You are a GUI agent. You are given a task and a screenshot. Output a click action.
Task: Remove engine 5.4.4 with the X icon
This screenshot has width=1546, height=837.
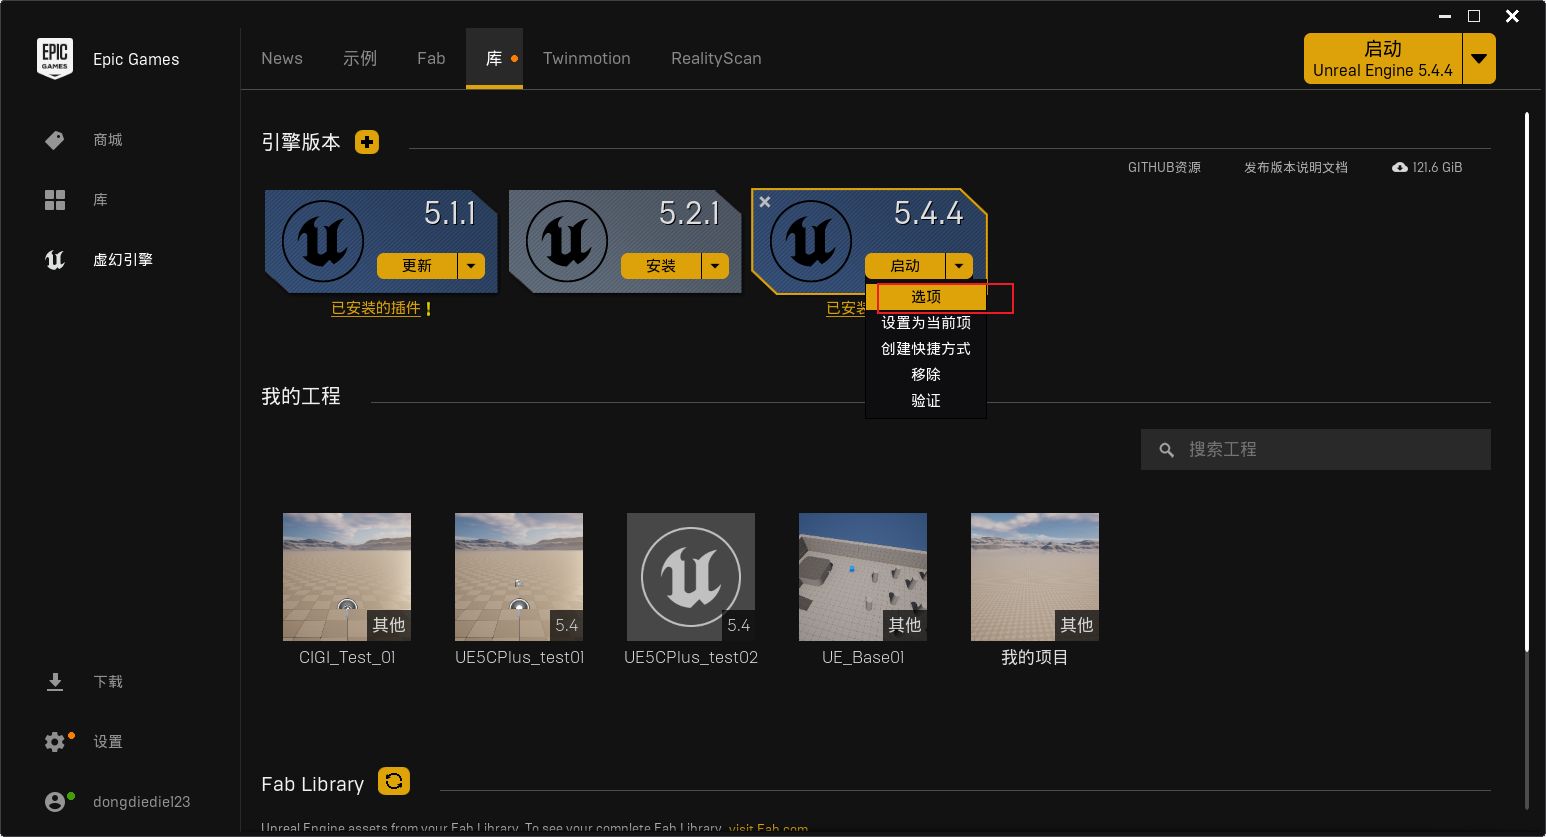pyautogui.click(x=765, y=202)
